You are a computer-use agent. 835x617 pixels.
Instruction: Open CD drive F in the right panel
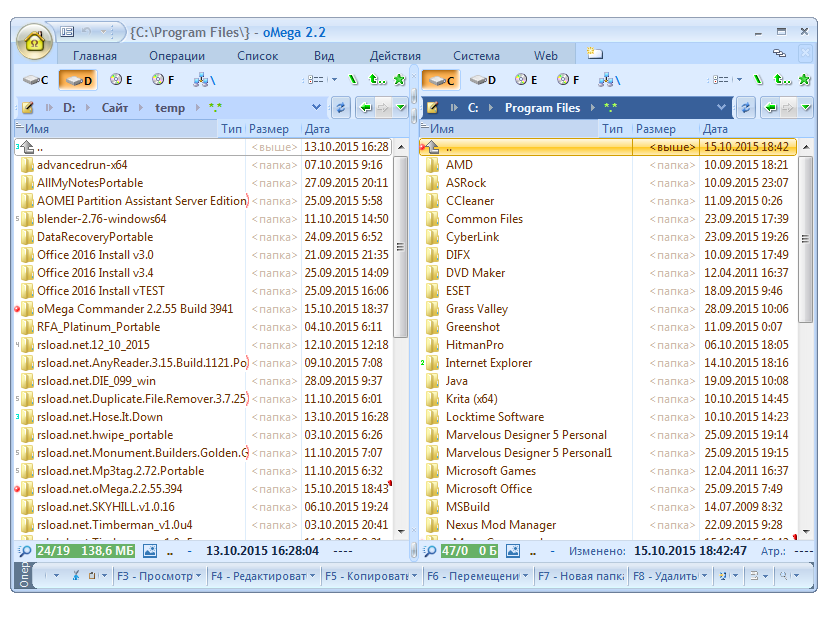click(568, 80)
